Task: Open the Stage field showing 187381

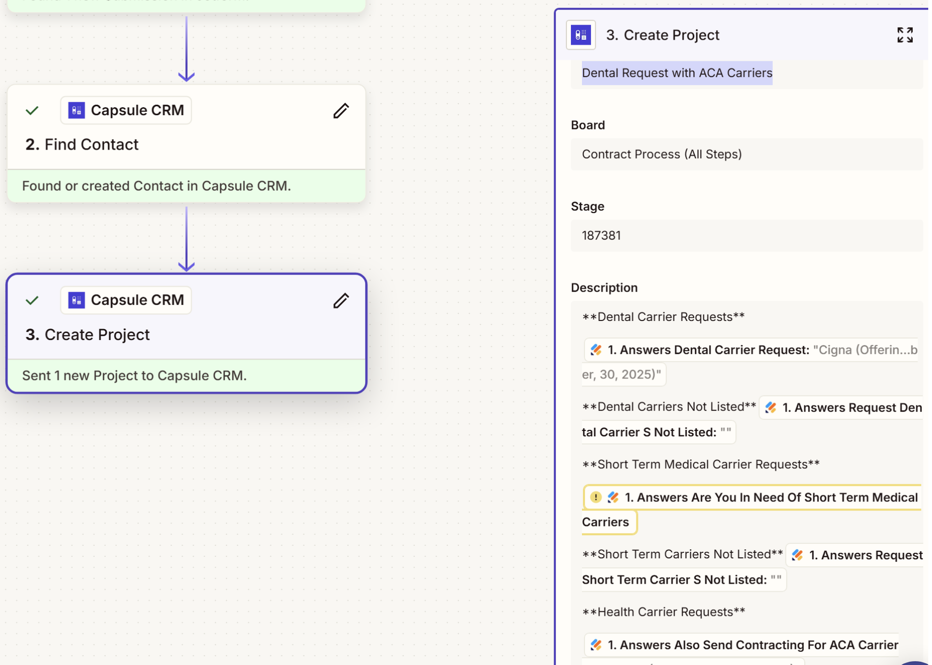Action: click(x=745, y=236)
